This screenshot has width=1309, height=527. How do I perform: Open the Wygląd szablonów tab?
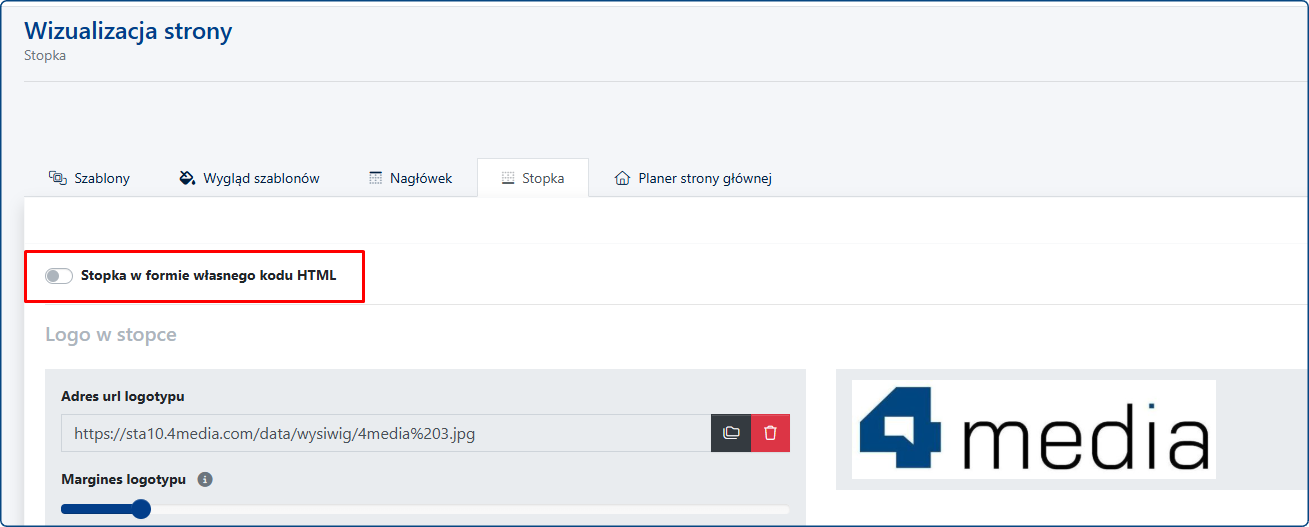click(x=261, y=178)
